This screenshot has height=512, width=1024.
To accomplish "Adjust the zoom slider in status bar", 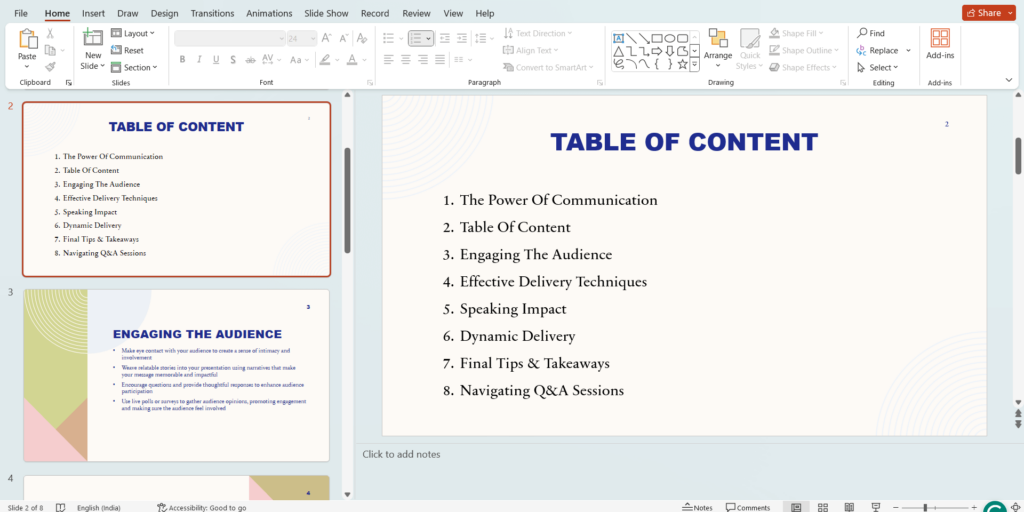I will (x=925, y=507).
